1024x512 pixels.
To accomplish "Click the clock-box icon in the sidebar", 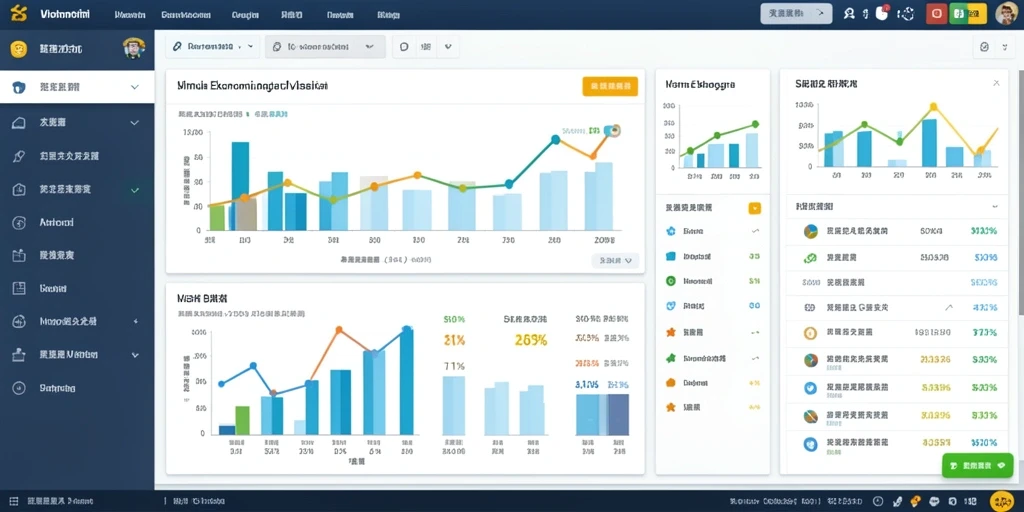I will click(19, 190).
